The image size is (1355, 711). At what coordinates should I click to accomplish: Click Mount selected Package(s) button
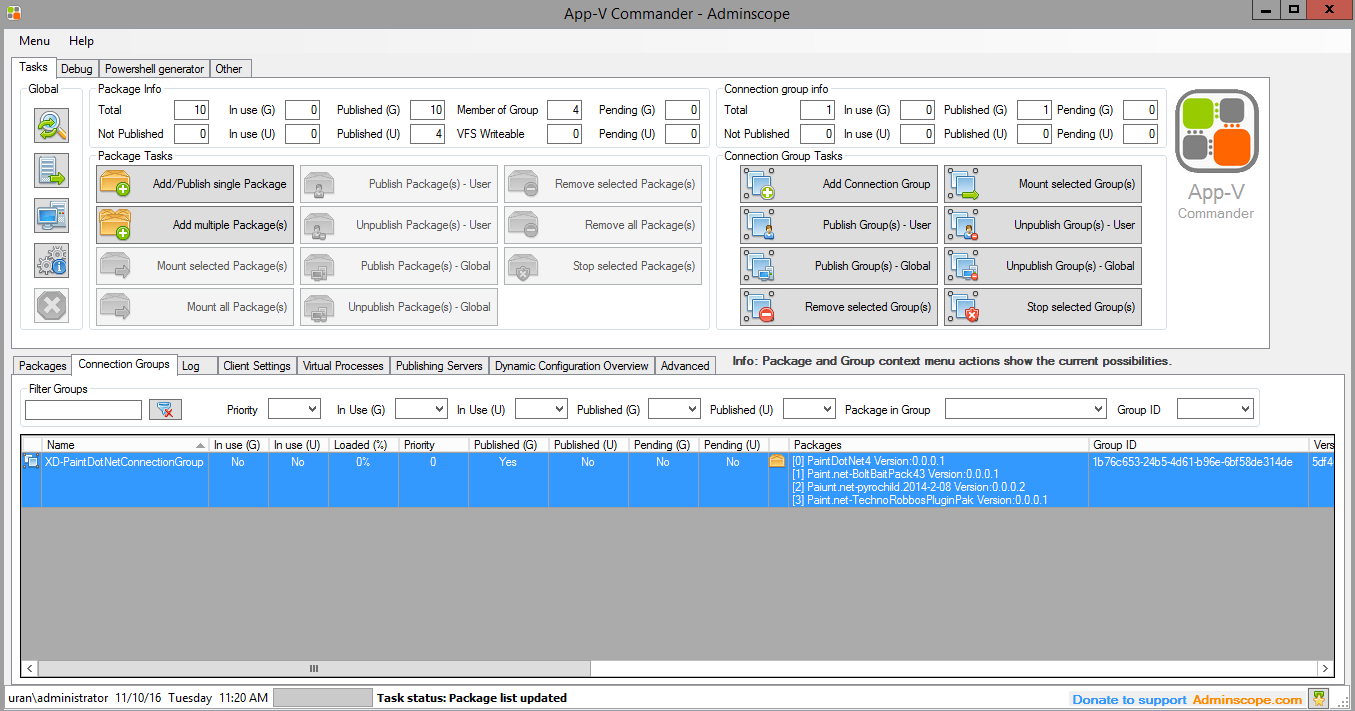[195, 266]
